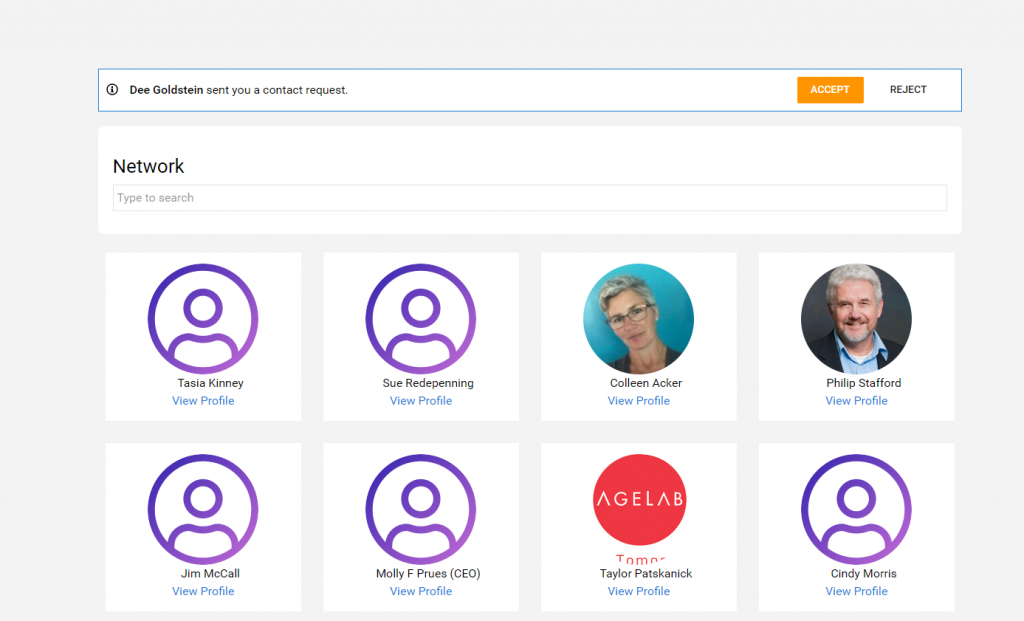View Profile of Tasia Kinney
This screenshot has height=621, width=1024.
tap(203, 401)
